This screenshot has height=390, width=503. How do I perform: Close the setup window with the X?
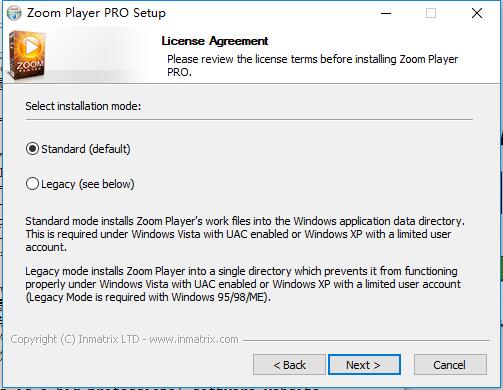tap(477, 13)
